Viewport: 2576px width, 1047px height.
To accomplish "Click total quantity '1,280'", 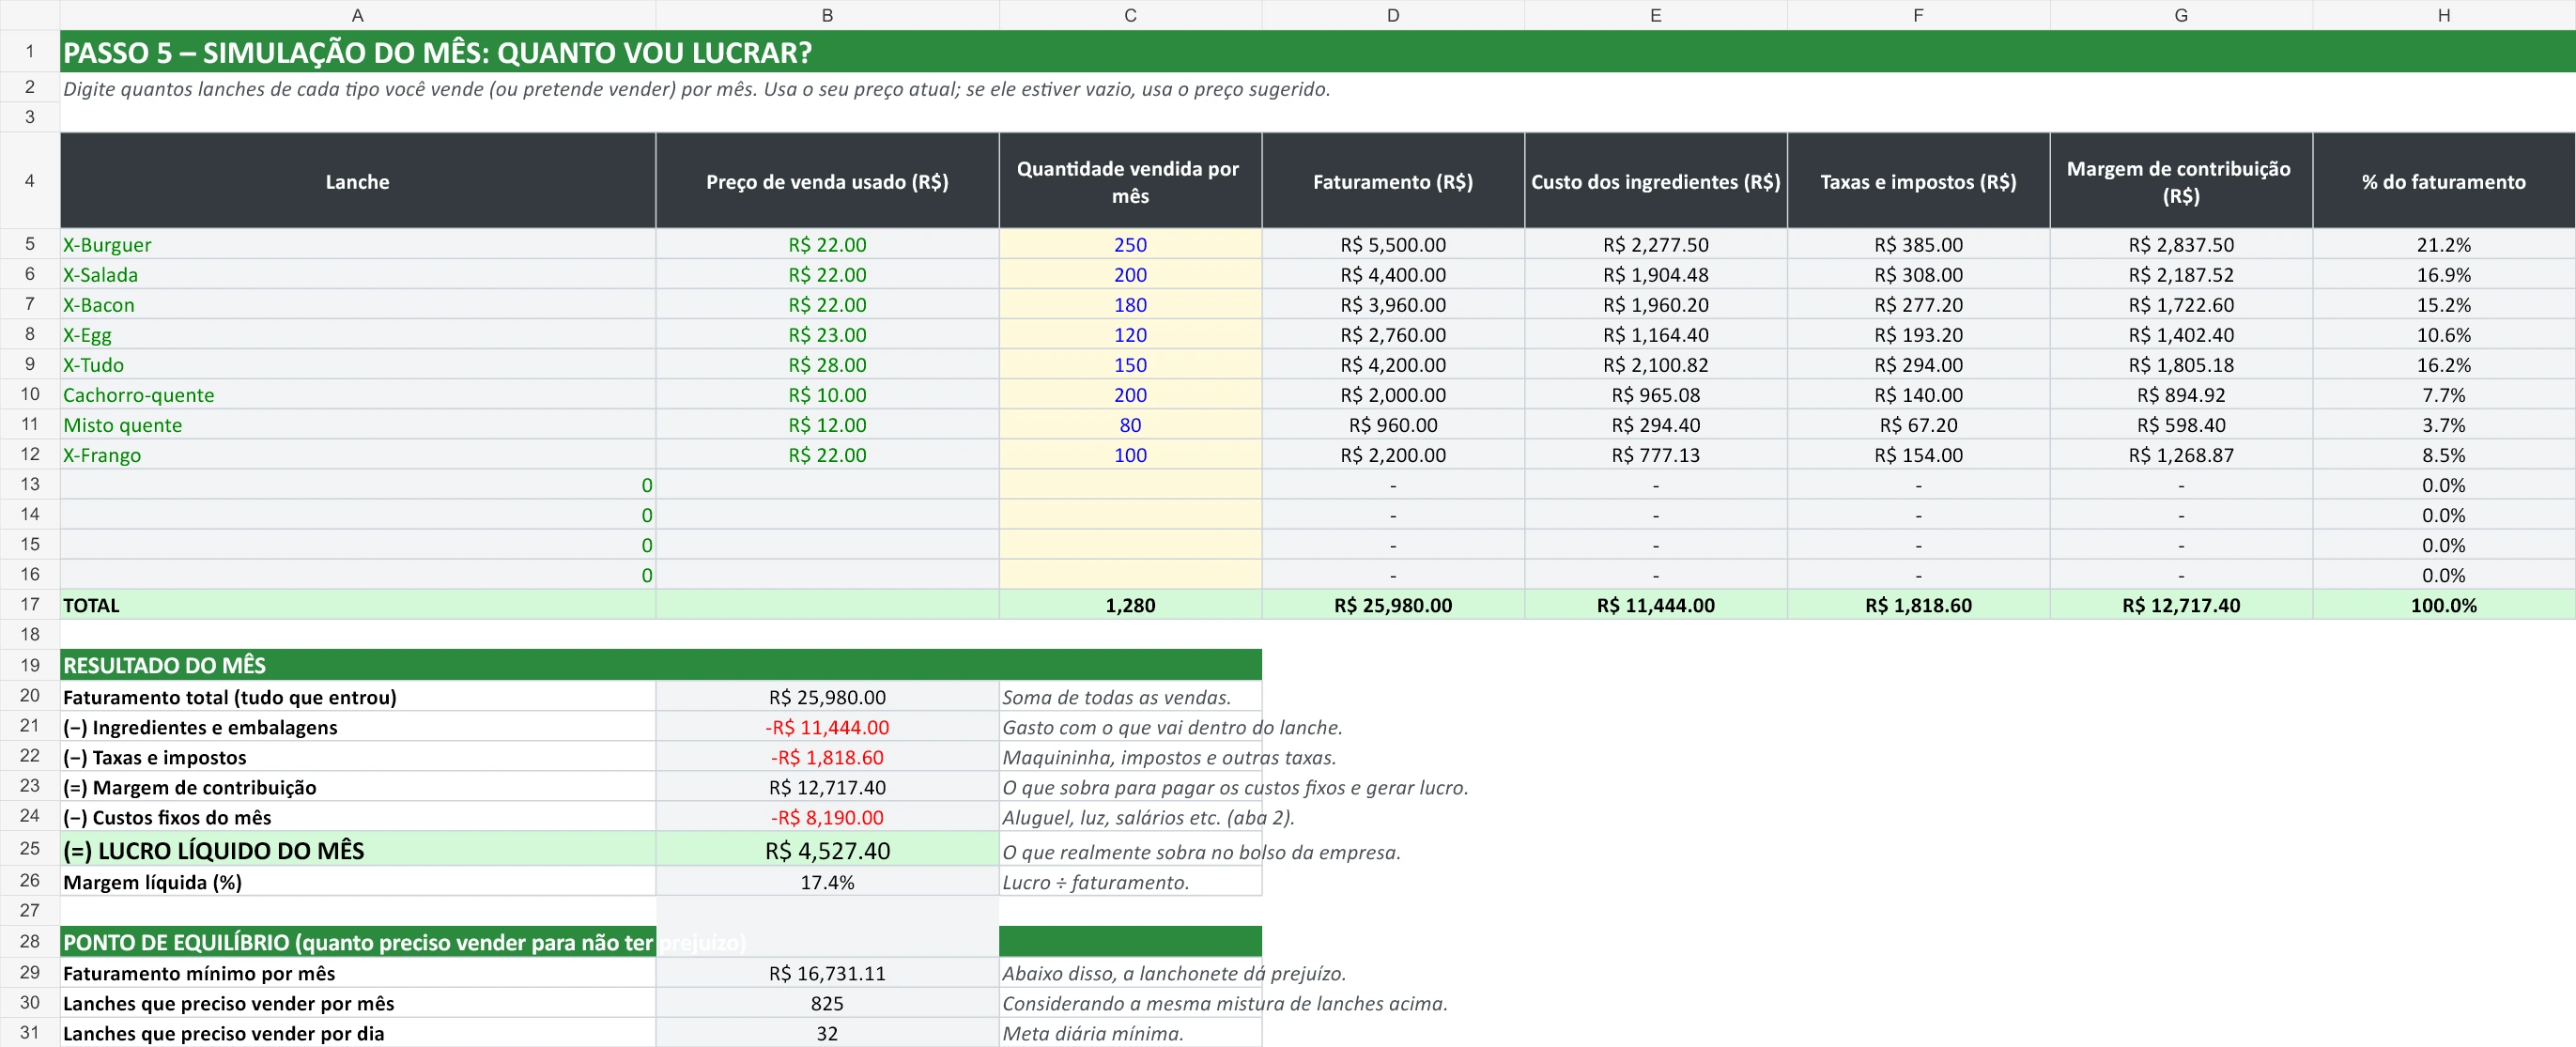I will click(1130, 604).
